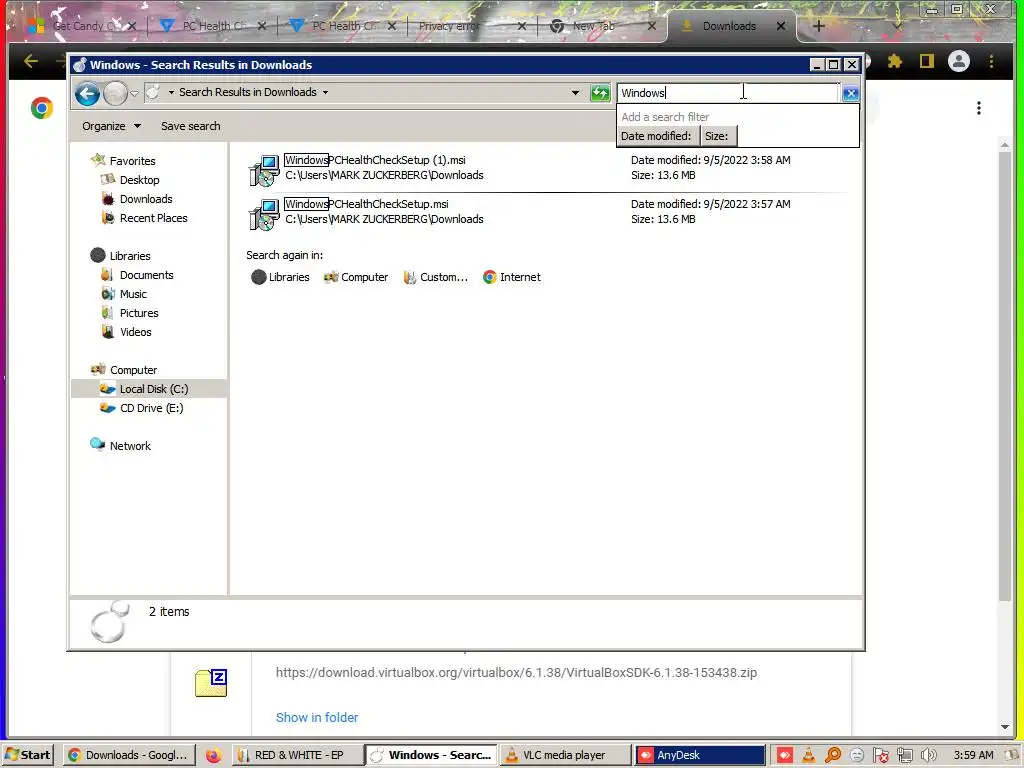Expand the address bar history dropdown arrow
The image size is (1024, 768).
tap(575, 93)
